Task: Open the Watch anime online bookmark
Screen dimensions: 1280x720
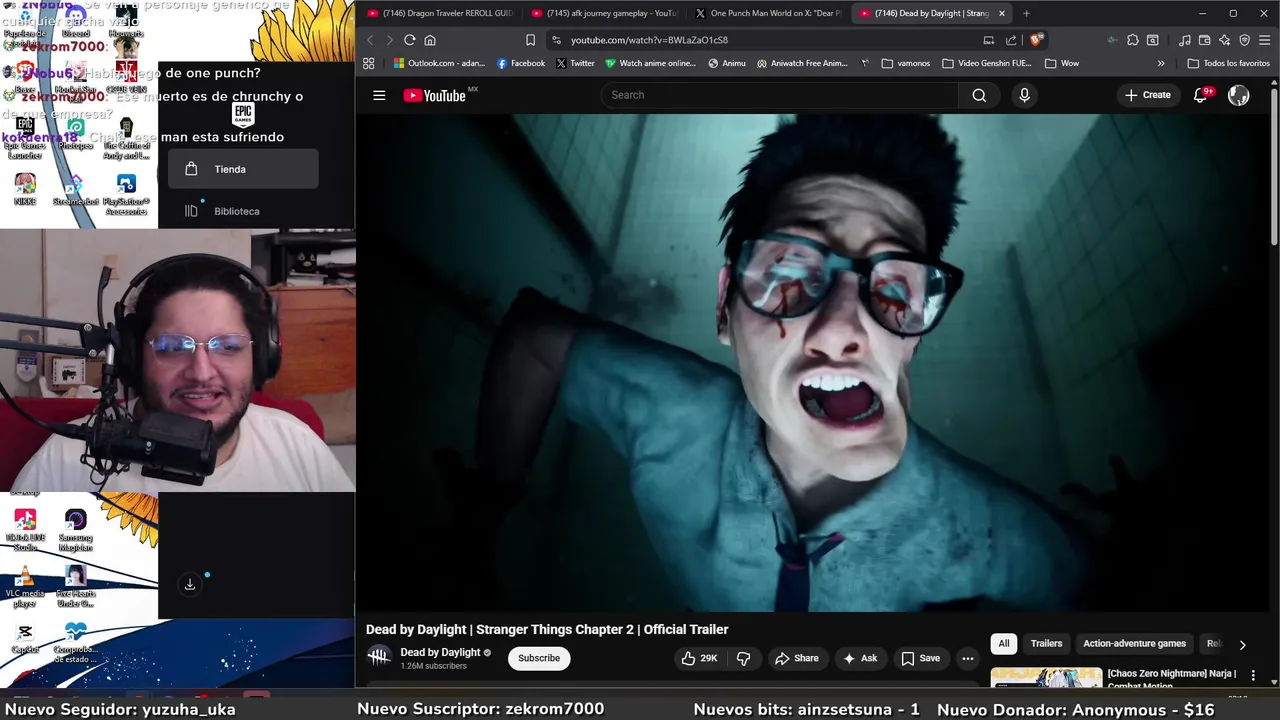Action: [650, 63]
